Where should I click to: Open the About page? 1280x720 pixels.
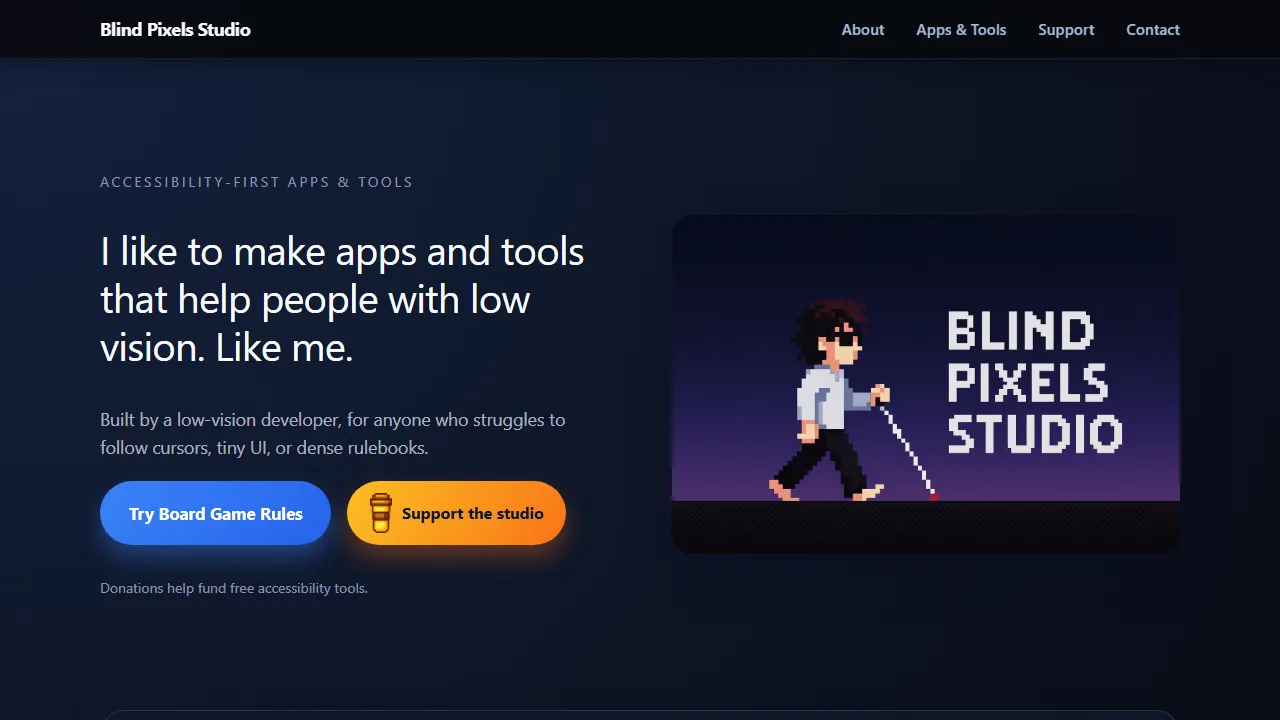[862, 29]
